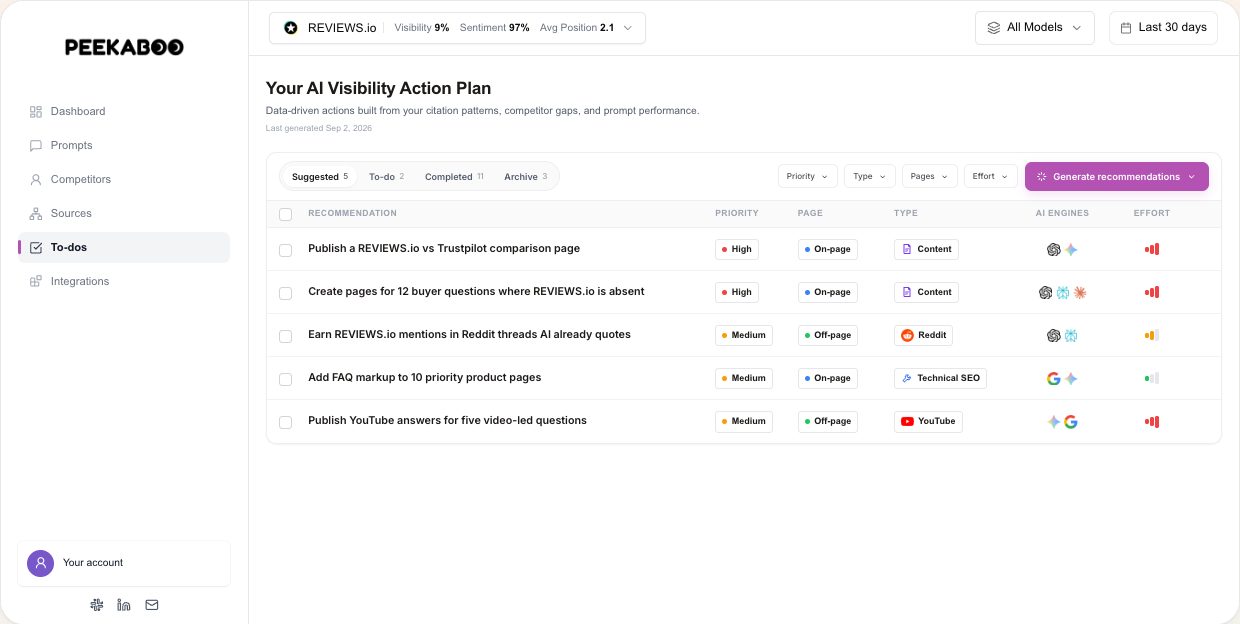Click the REVIEWS.io star logo icon
The height and width of the screenshot is (624, 1240).
click(290, 28)
